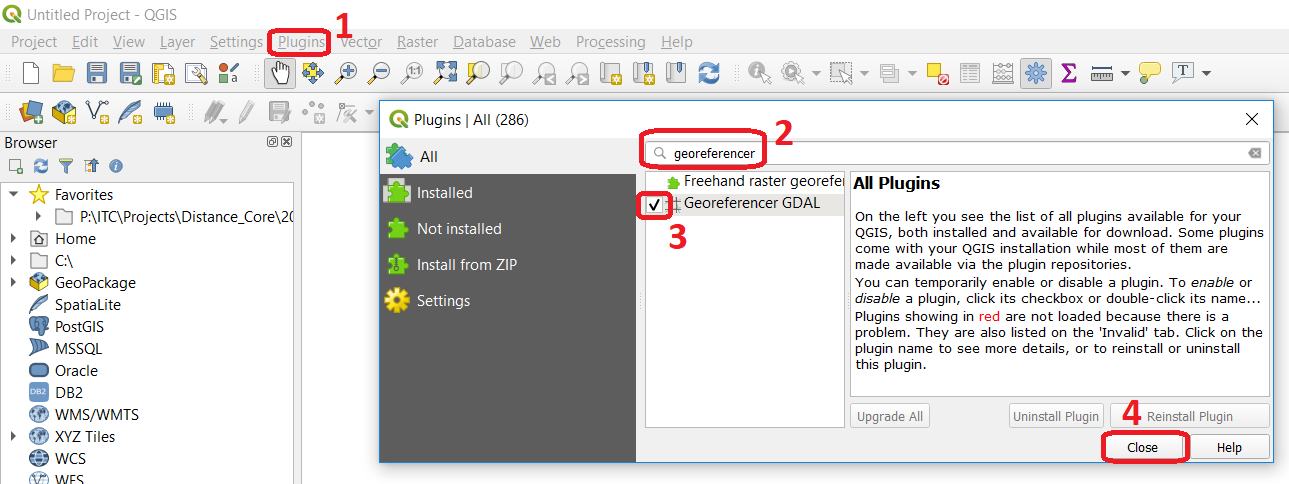The image size is (1289, 484).
Task: Click the Data Source Manager icon
Action: pyautogui.click(x=31, y=111)
